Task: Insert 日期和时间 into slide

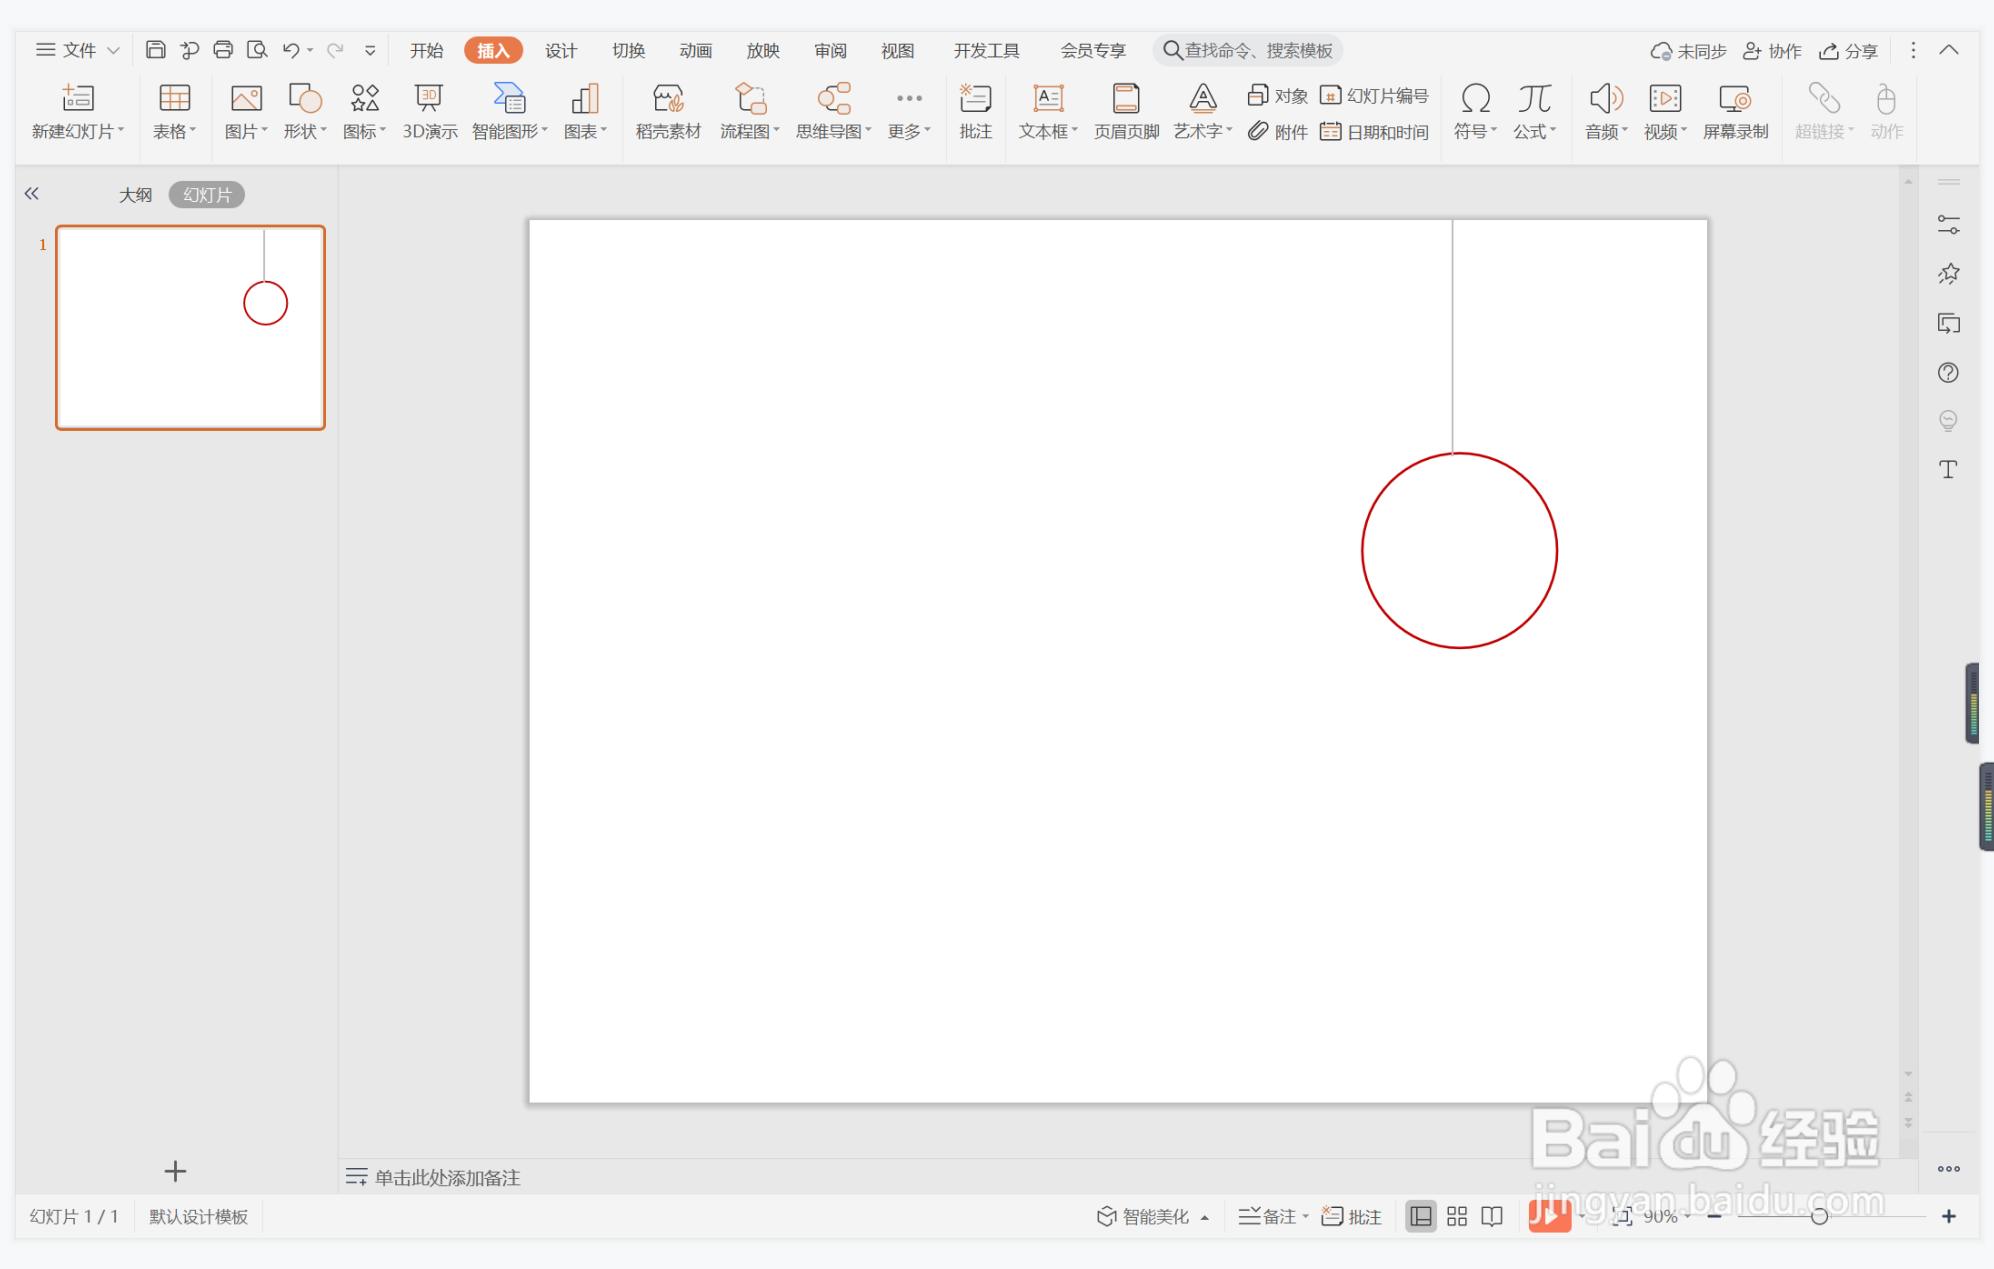Action: (1375, 132)
